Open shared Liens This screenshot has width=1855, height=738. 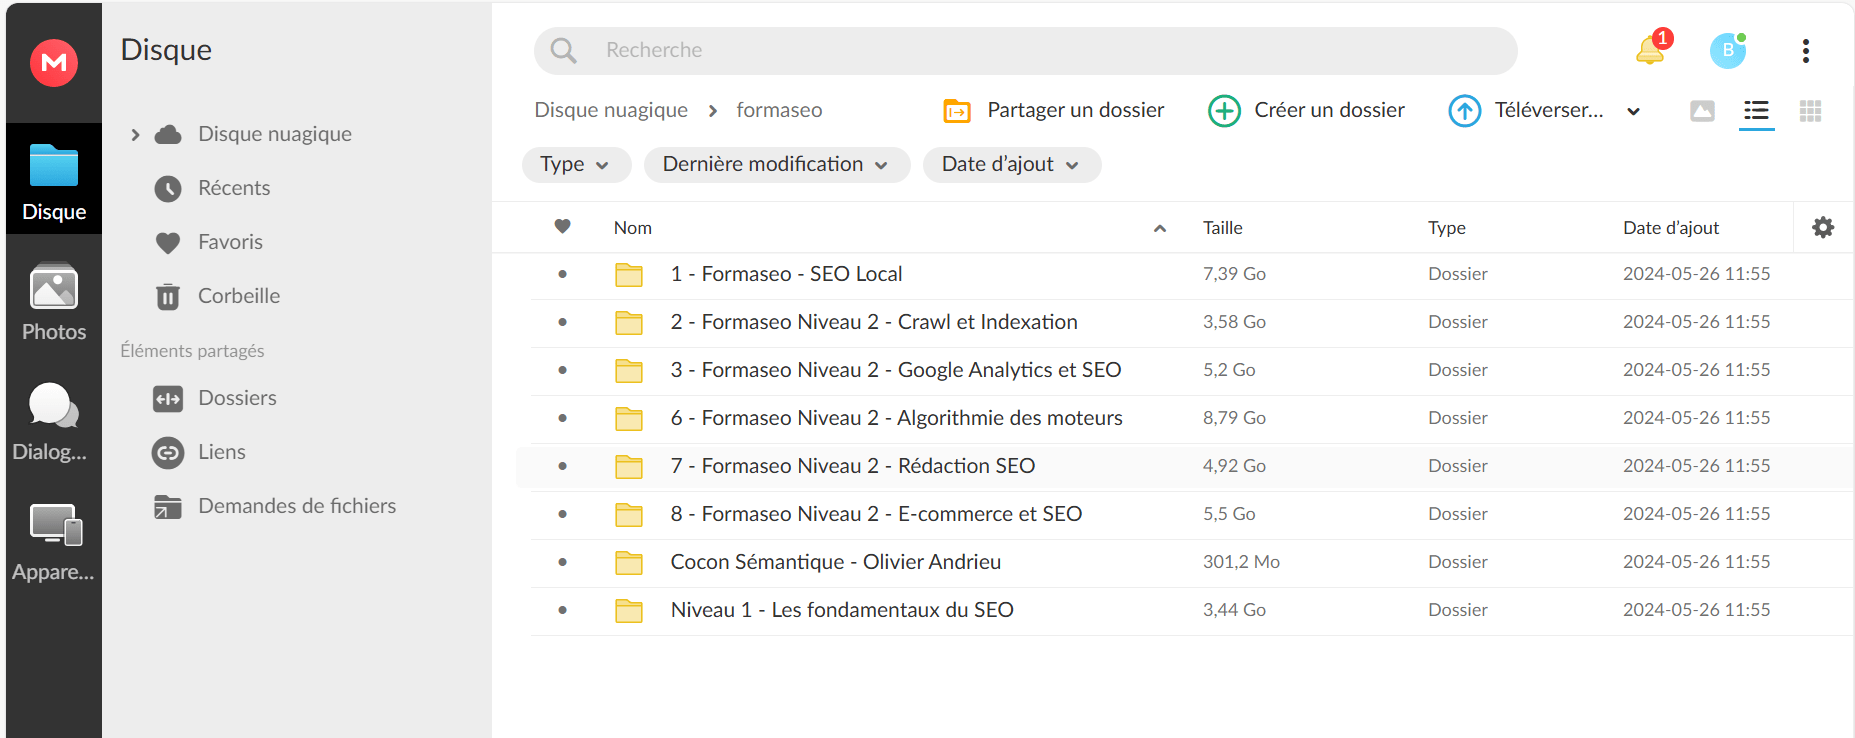pos(221,452)
